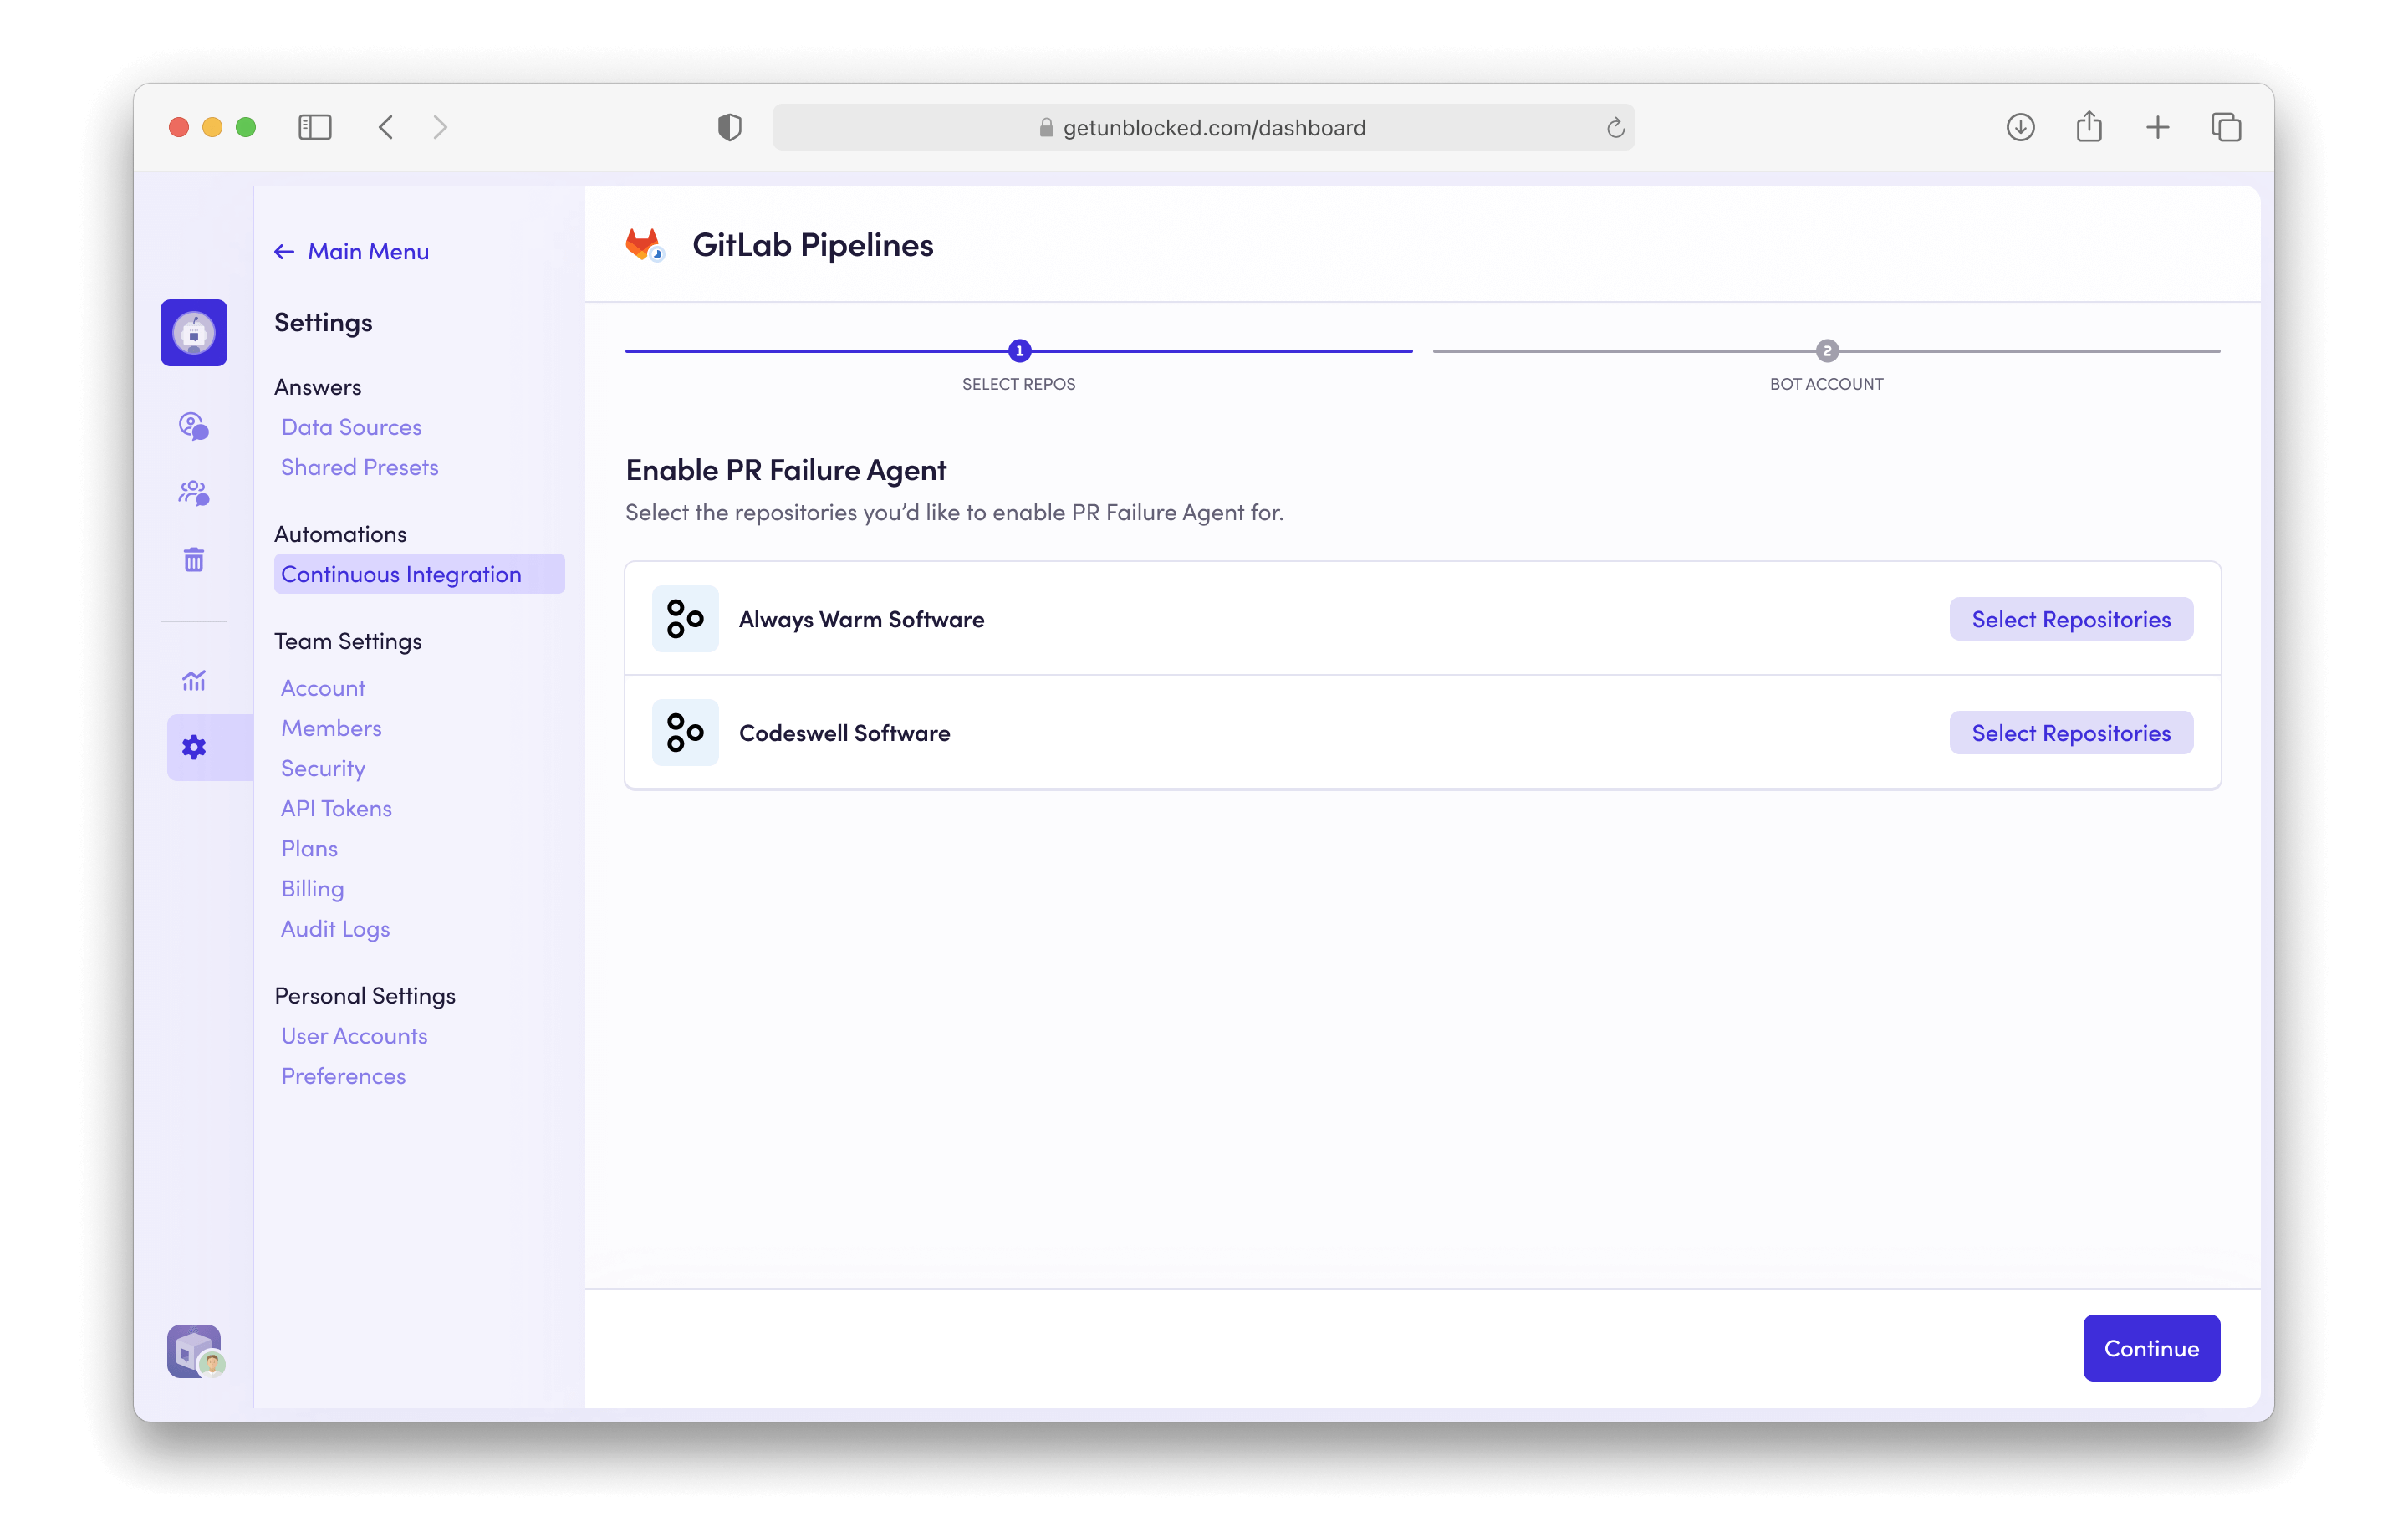The image size is (2408, 1522).
Task: Select Repositories for Always Warm Software
Action: tap(2070, 619)
